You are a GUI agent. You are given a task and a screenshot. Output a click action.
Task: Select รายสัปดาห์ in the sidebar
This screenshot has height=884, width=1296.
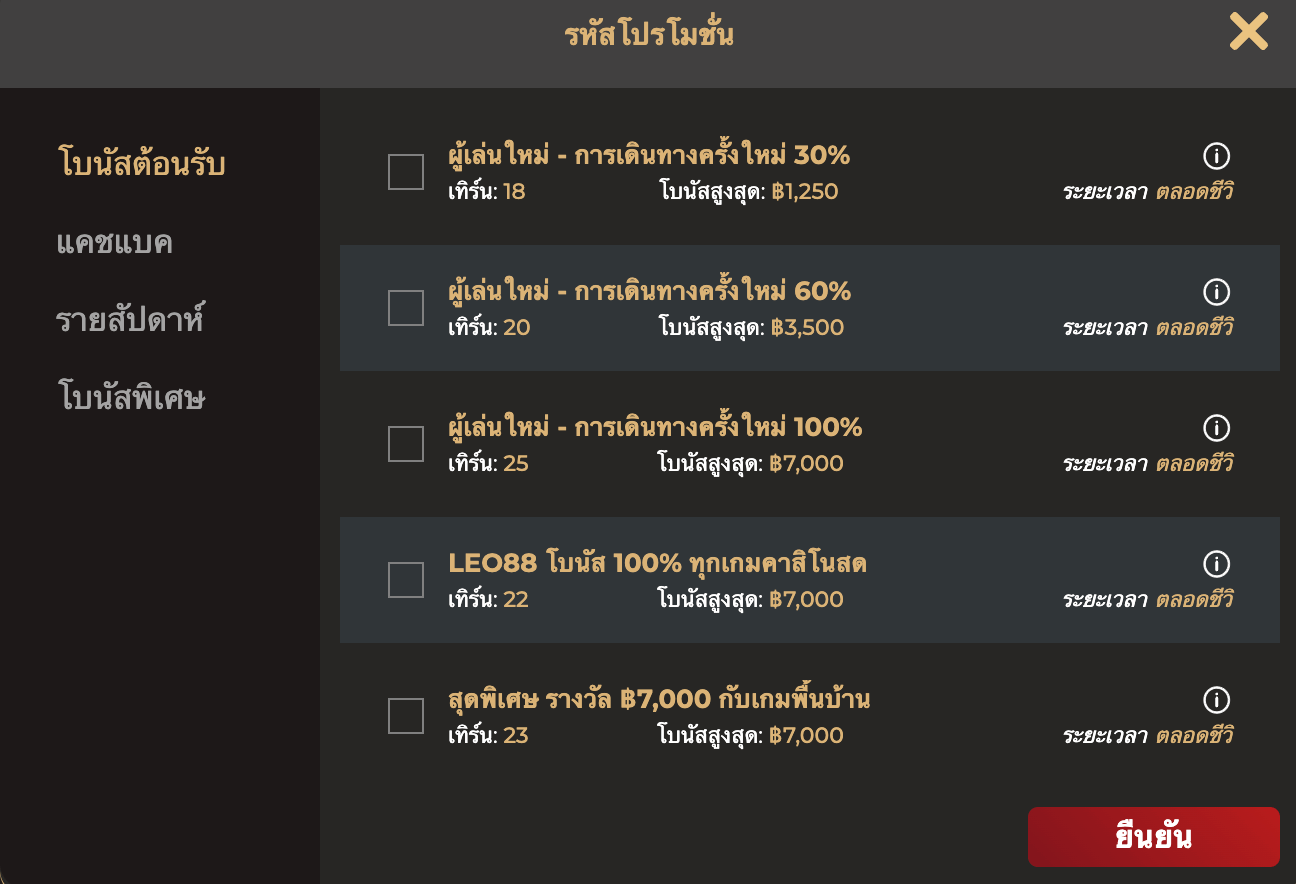pyautogui.click(x=130, y=321)
